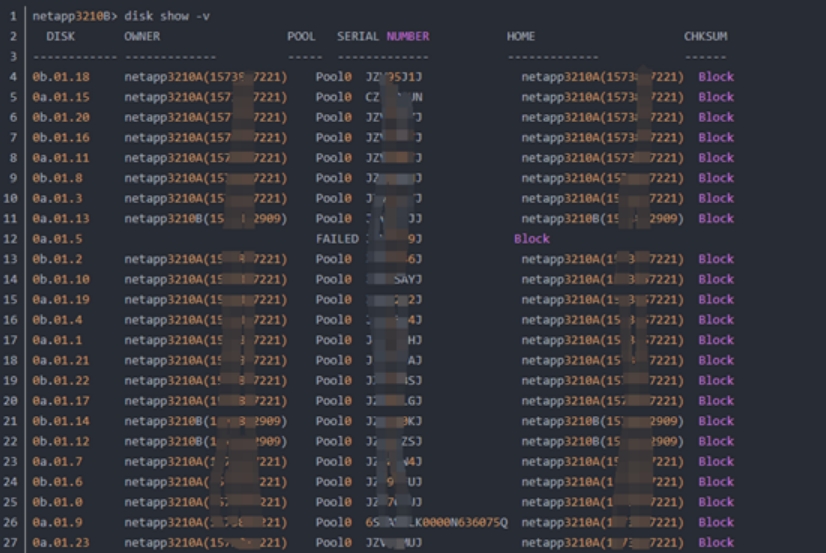Image resolution: width=826 pixels, height=553 pixels.
Task: Select disk entry 0a.01.1
Action: 57,340
